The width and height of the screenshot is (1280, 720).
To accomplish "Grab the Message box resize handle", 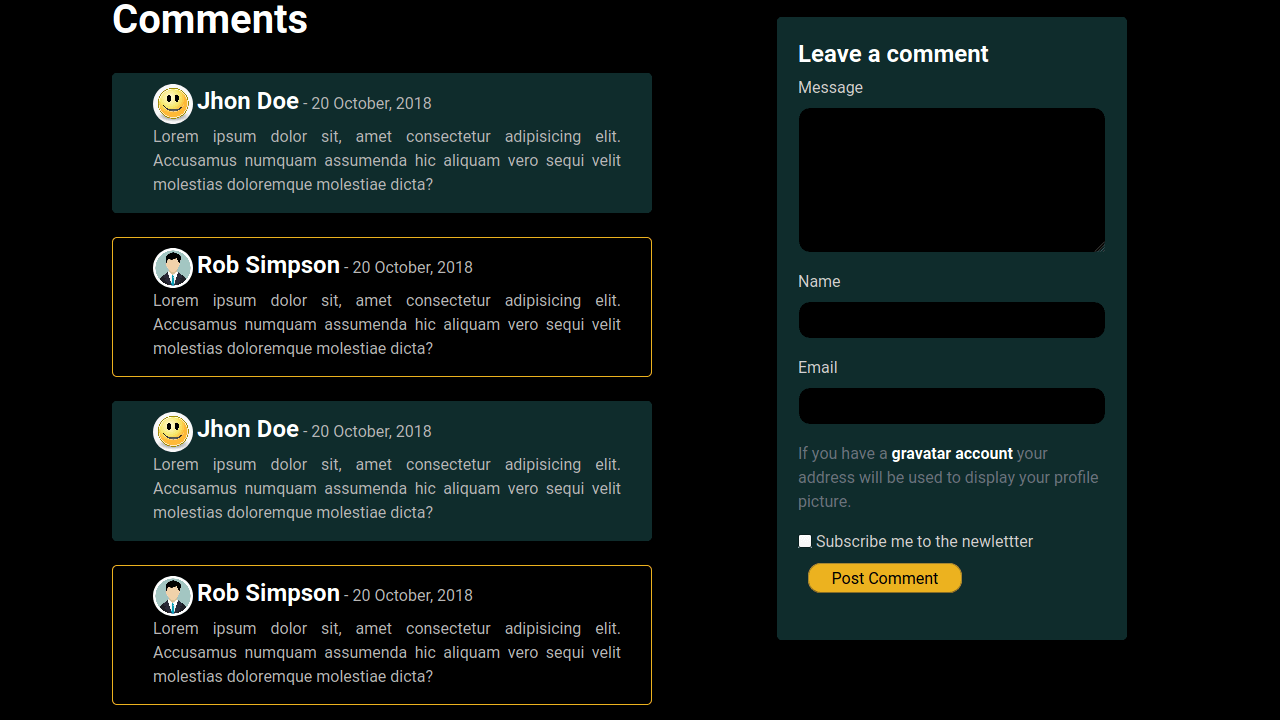I will [x=1099, y=246].
